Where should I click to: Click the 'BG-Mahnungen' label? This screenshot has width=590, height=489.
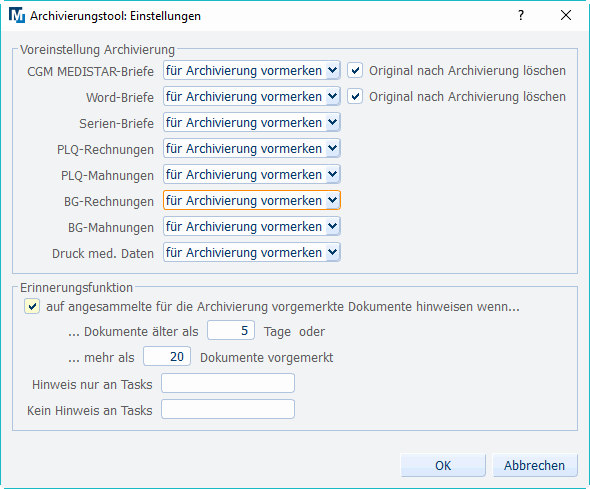111,227
